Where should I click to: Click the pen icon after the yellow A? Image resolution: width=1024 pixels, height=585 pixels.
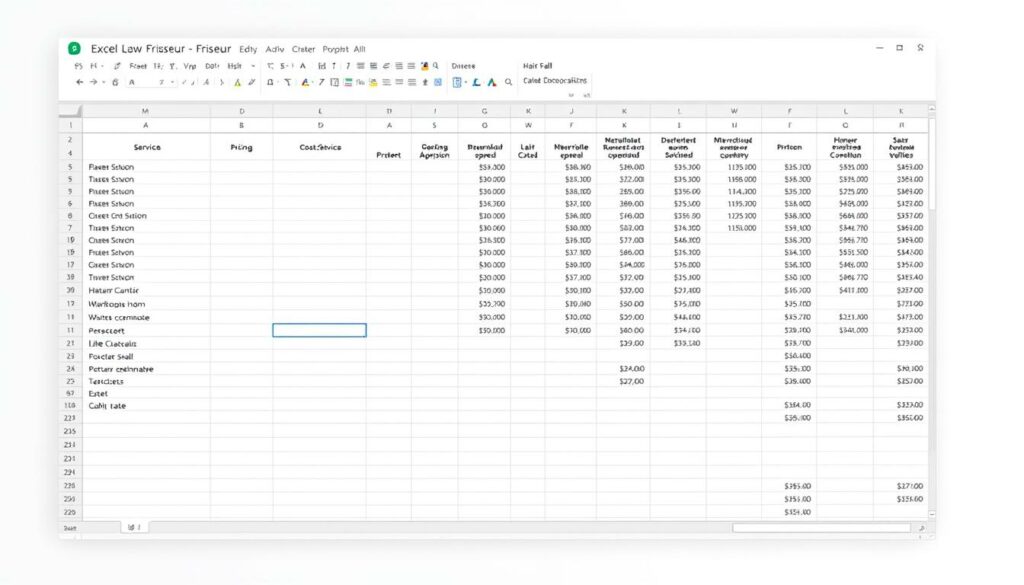(x=251, y=82)
